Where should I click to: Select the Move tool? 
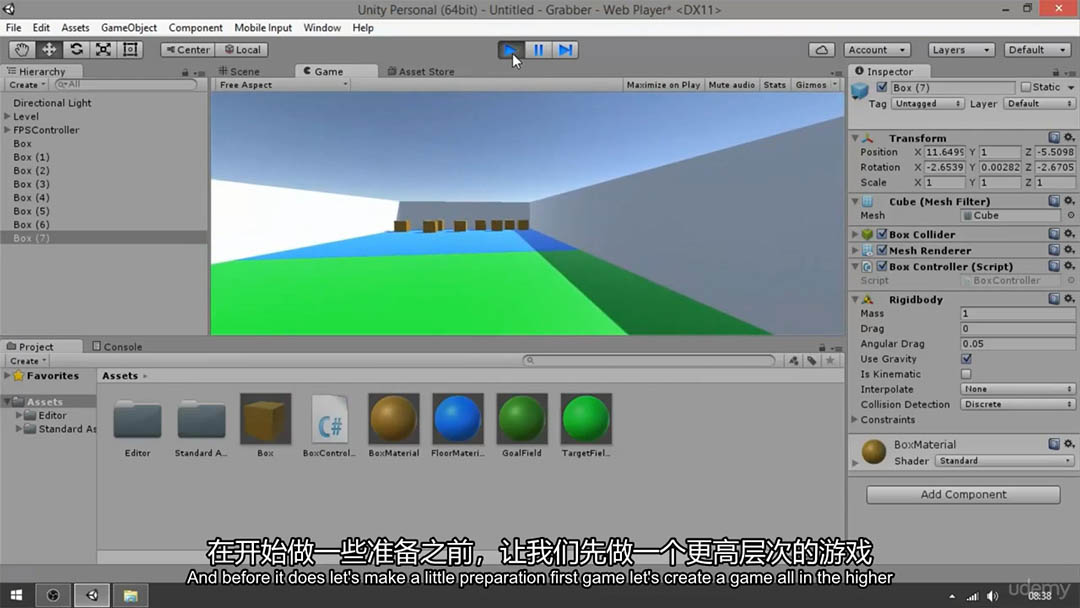click(49, 50)
